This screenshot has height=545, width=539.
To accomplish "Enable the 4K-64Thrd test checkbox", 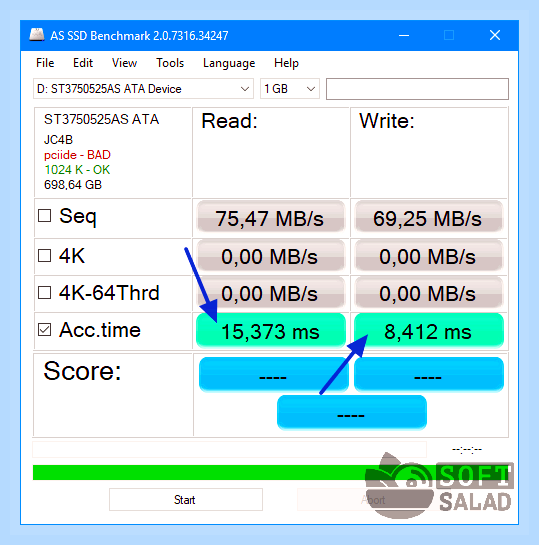I will [44, 293].
